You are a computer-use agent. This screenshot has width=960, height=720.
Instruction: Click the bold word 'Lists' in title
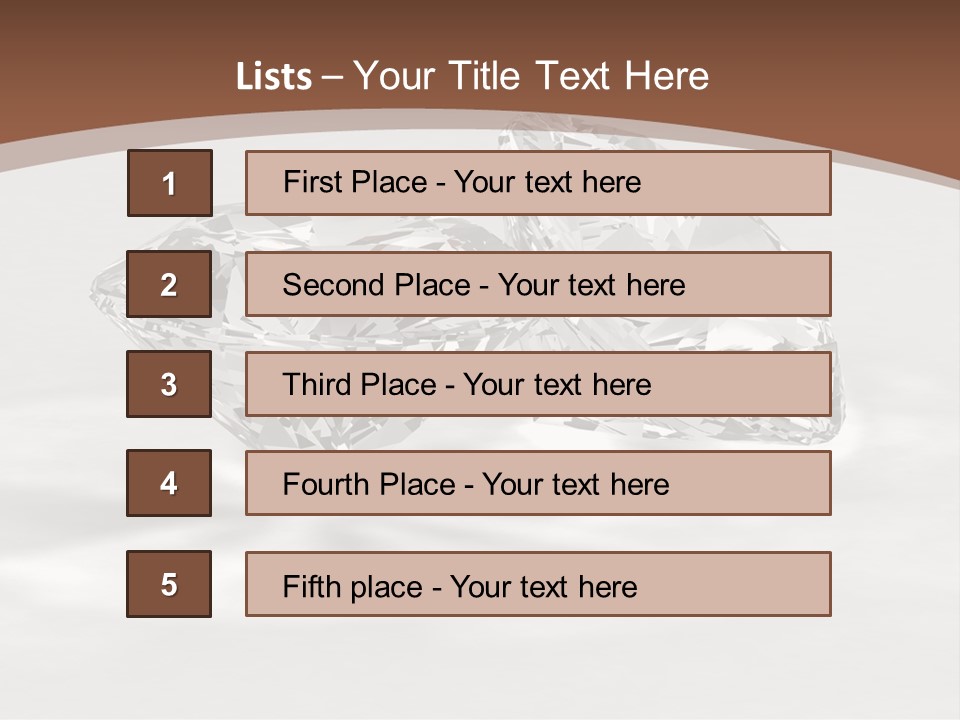274,76
